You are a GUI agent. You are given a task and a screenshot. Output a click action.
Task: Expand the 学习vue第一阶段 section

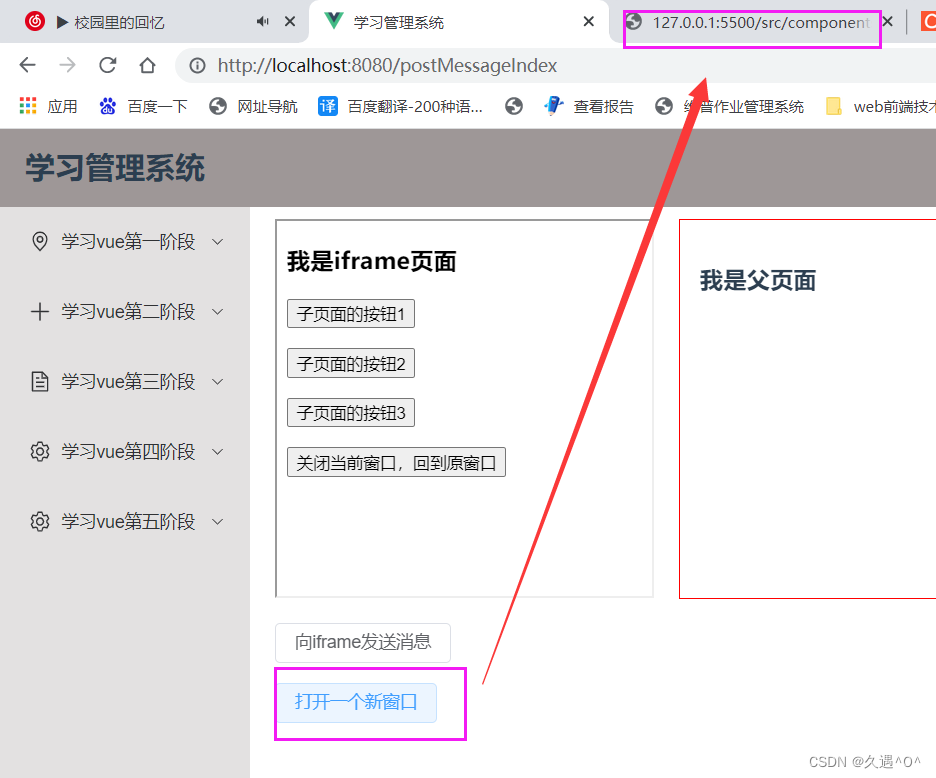[218, 241]
